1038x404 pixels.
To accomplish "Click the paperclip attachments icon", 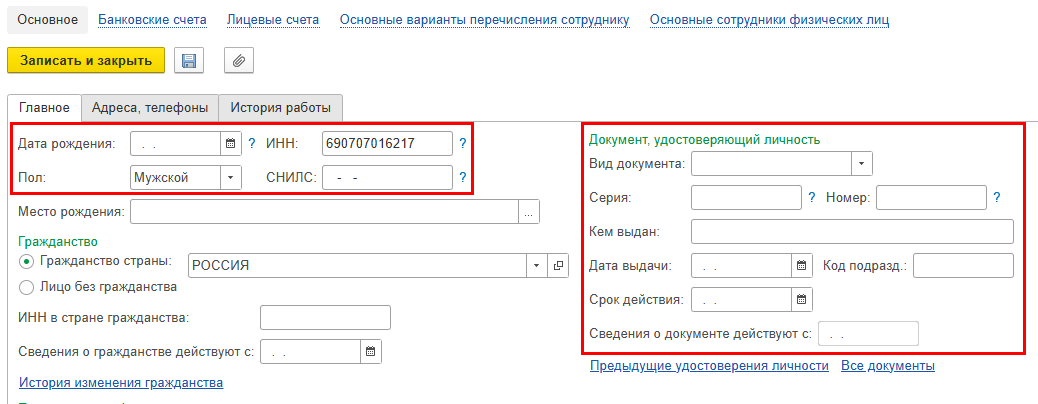I will click(238, 61).
